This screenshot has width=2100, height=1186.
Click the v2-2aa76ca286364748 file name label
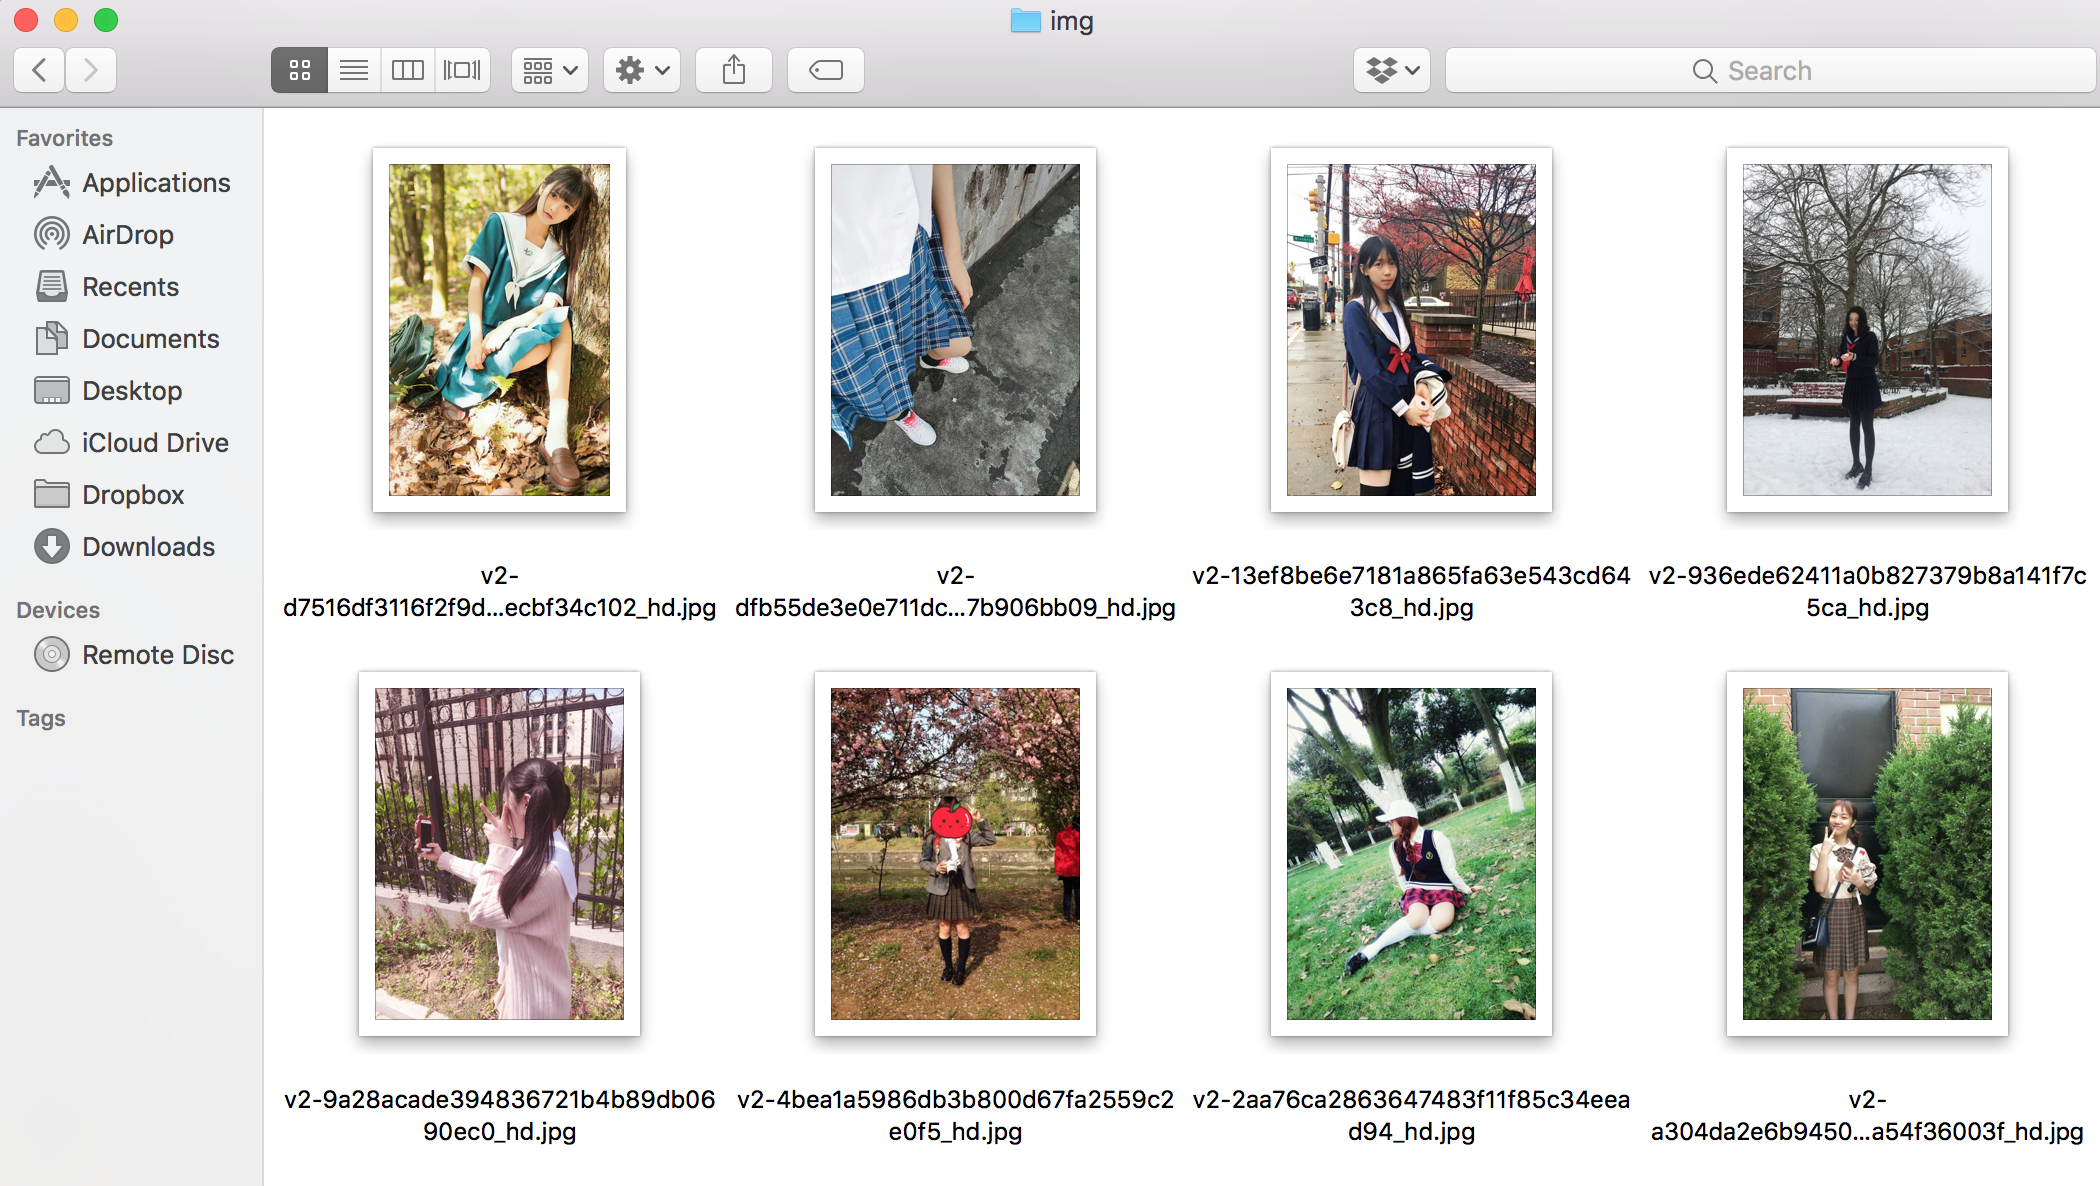[1411, 1115]
